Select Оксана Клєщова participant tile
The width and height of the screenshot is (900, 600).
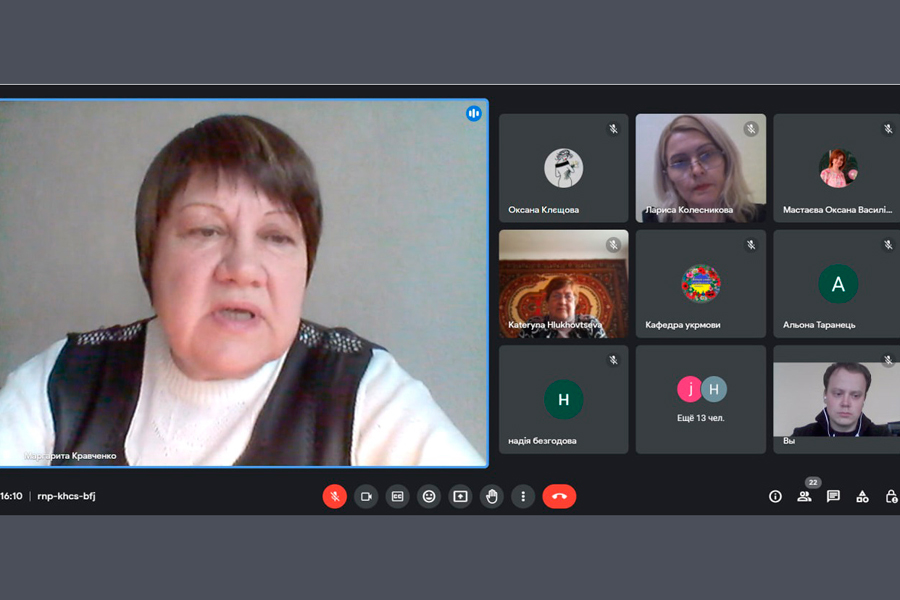pyautogui.click(x=564, y=168)
